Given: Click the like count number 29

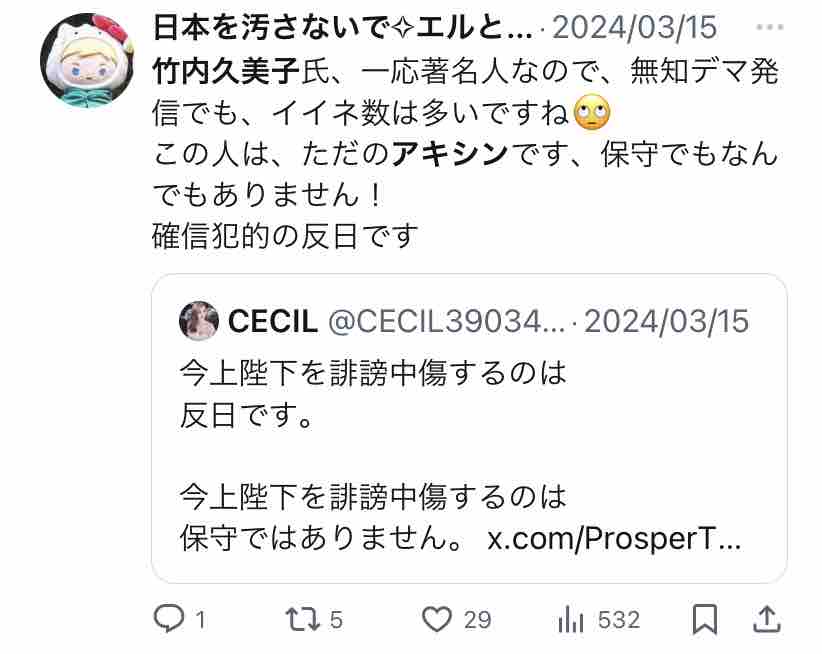Looking at the screenshot, I should pyautogui.click(x=477, y=620).
